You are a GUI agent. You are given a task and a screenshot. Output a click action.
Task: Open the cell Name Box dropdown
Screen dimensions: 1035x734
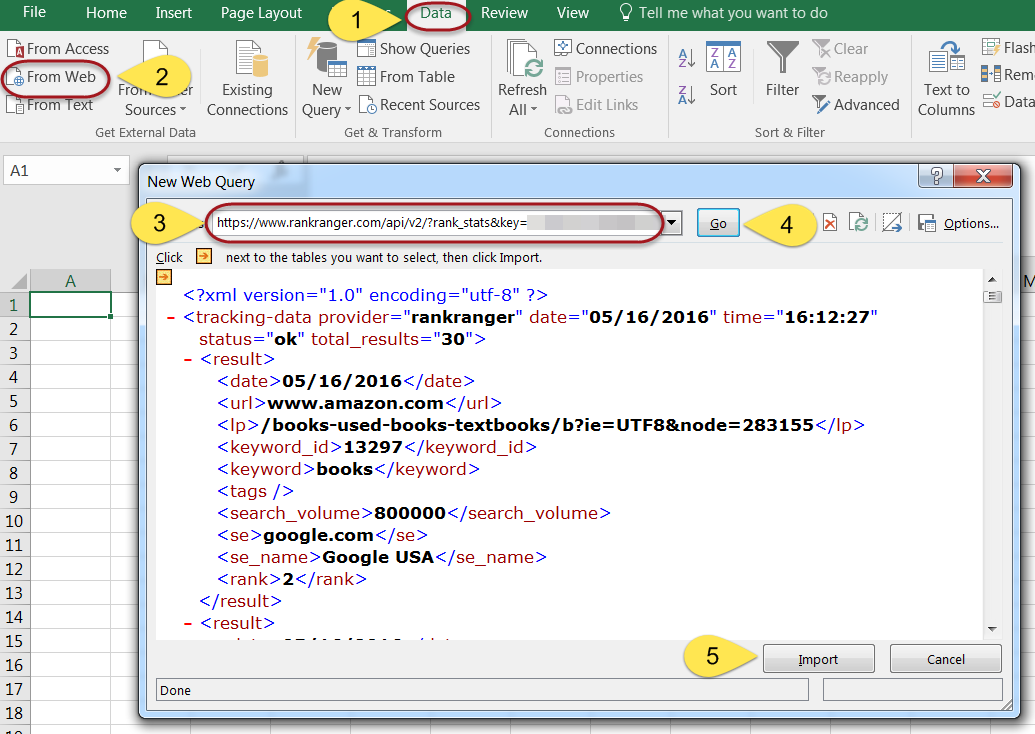click(x=116, y=171)
